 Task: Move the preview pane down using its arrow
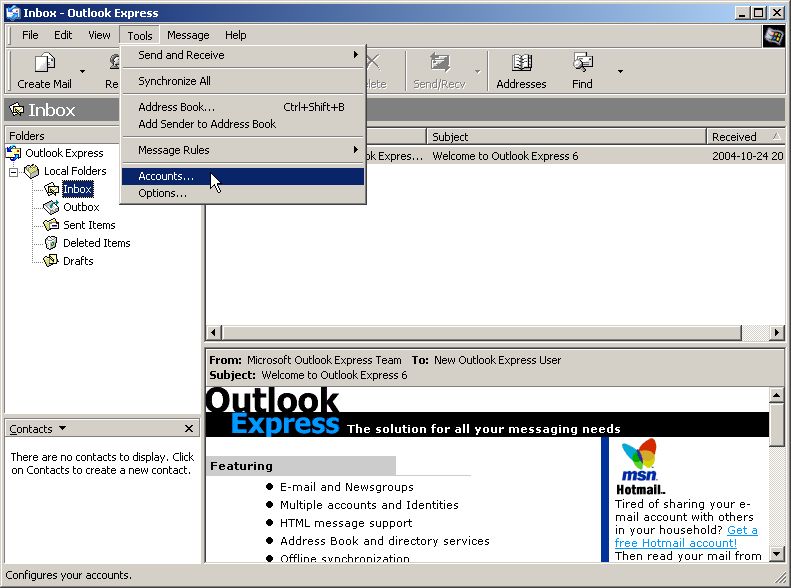(777, 554)
